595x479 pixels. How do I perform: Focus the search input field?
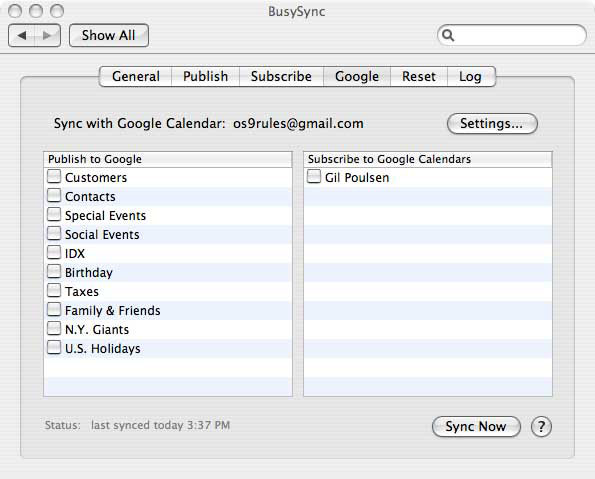click(512, 35)
